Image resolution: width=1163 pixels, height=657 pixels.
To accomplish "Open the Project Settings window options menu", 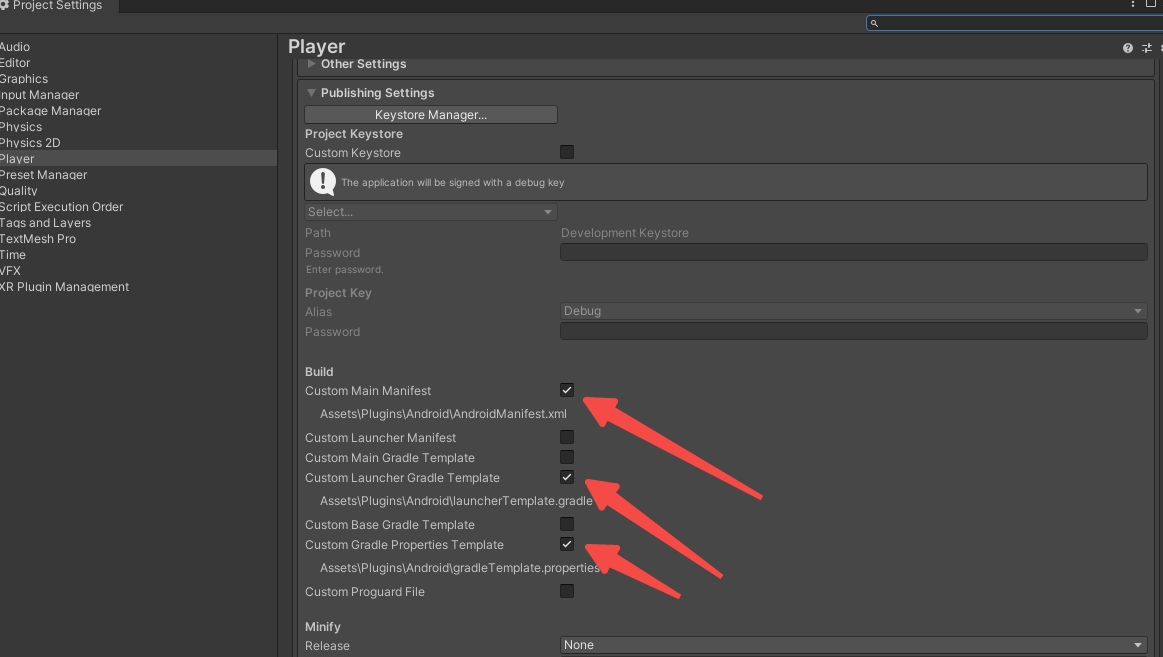I will click(x=1133, y=4).
